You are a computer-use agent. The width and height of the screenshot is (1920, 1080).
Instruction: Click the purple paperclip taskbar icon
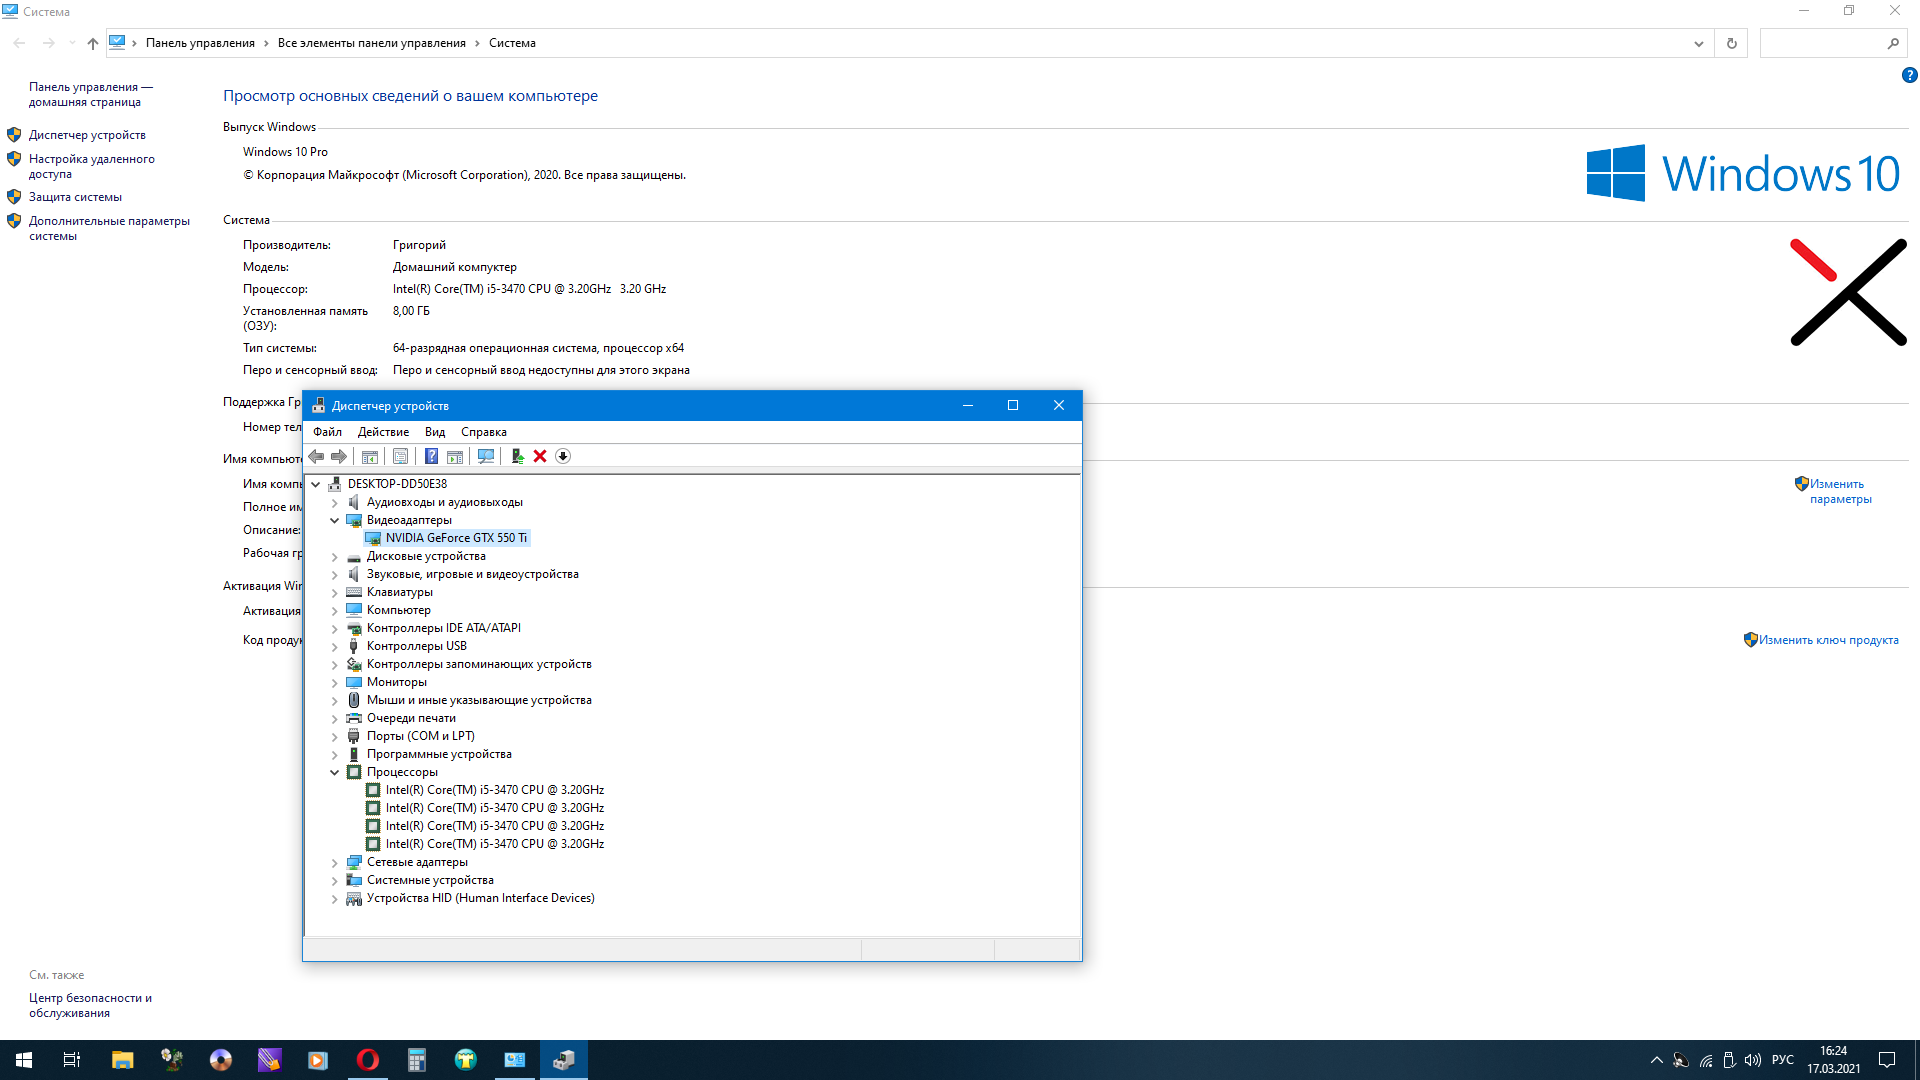(270, 1060)
